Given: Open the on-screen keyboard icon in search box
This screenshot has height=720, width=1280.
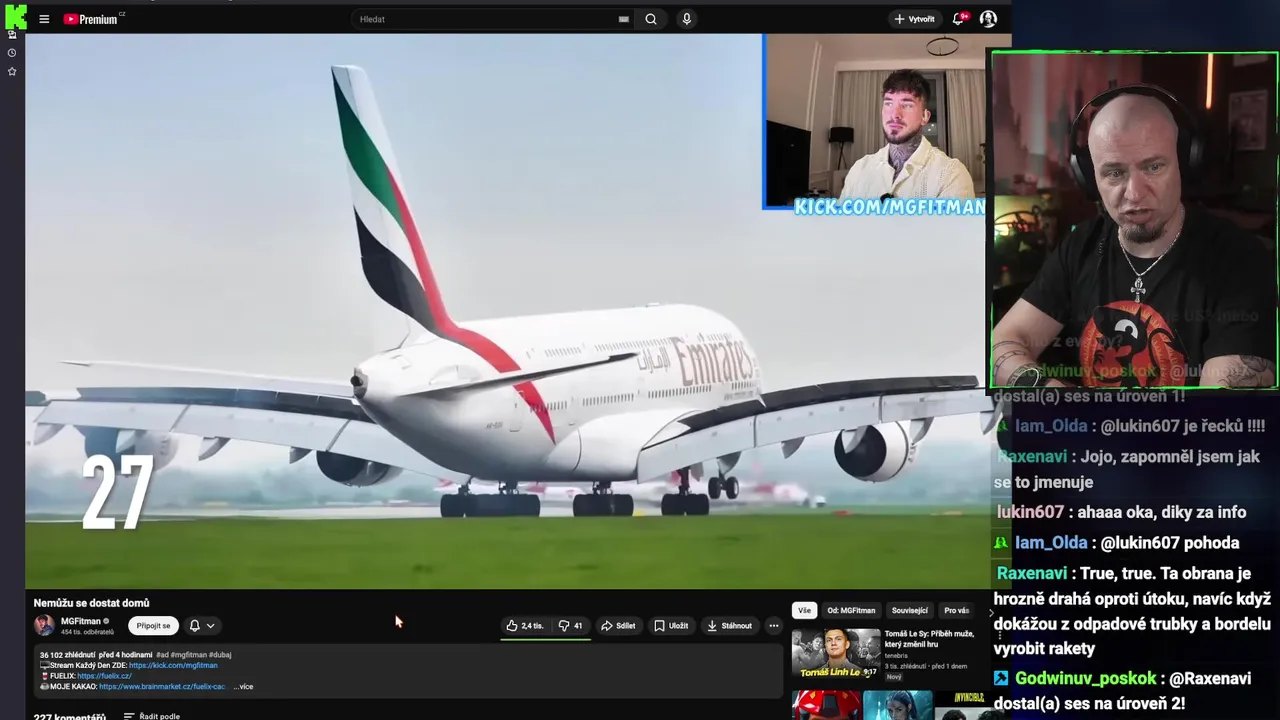Looking at the screenshot, I should [x=624, y=19].
